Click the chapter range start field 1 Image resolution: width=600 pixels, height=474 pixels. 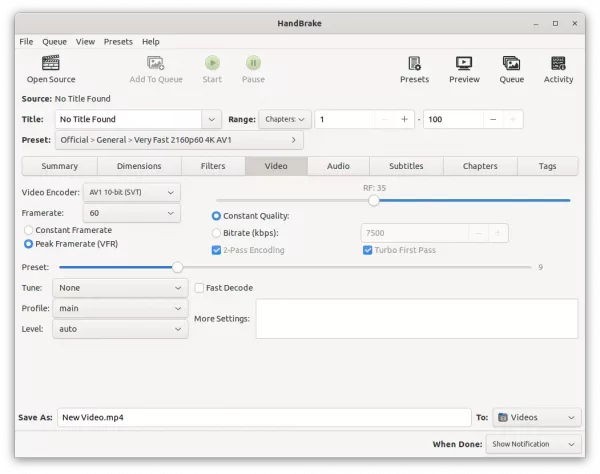345,119
